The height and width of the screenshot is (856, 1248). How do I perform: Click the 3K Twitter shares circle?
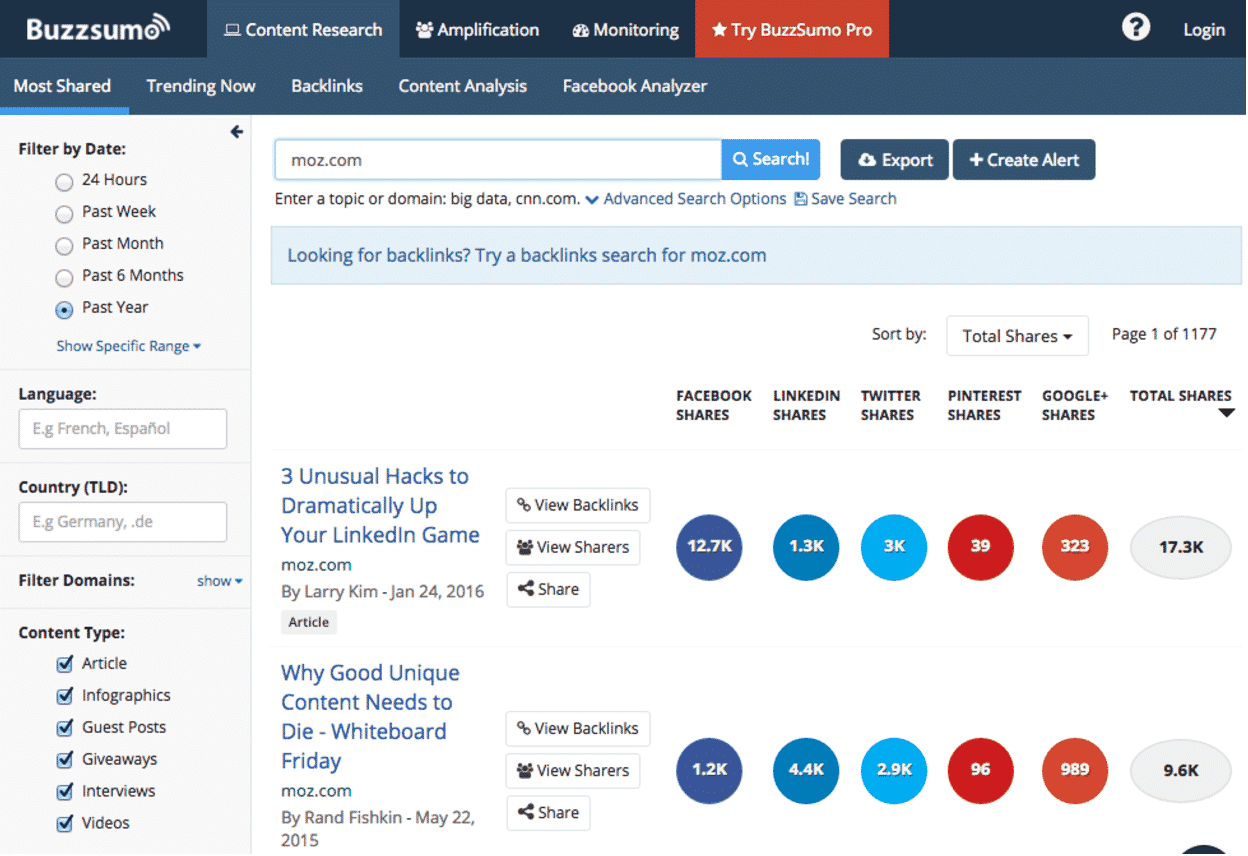tap(894, 547)
